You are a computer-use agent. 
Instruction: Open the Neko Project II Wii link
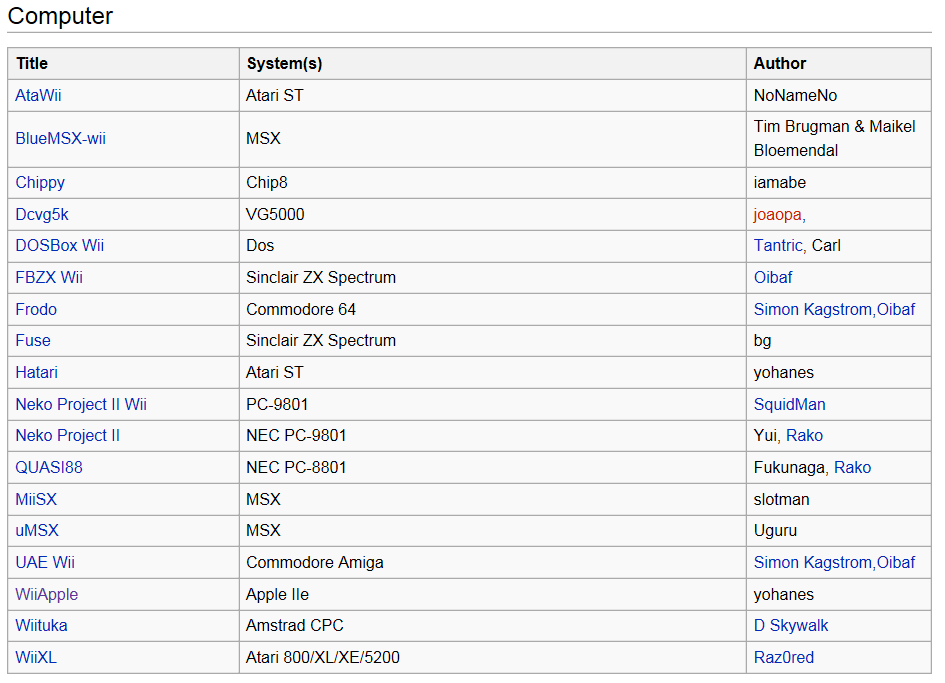click(x=81, y=404)
